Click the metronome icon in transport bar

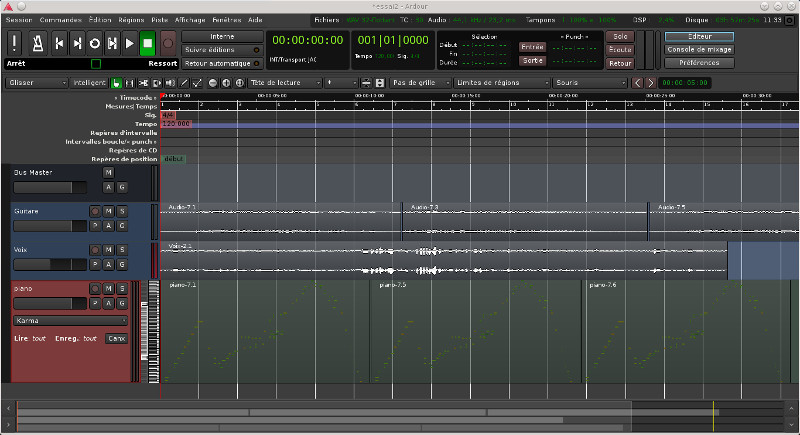pos(37,43)
